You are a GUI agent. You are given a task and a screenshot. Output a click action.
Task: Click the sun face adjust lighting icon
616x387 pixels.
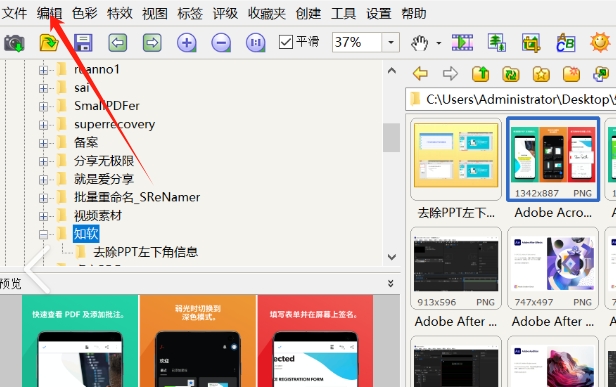coord(600,42)
